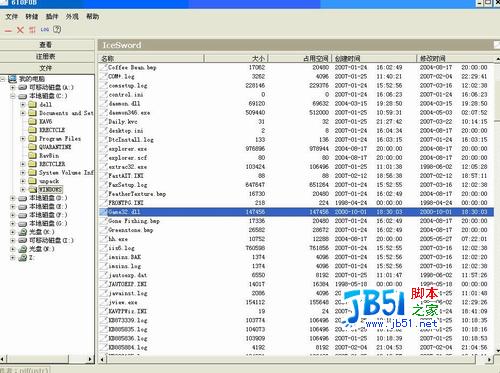The height and width of the screenshot is (373, 500).
Task: Click the 我的电脑 computer icon in tree
Action: 12,79
